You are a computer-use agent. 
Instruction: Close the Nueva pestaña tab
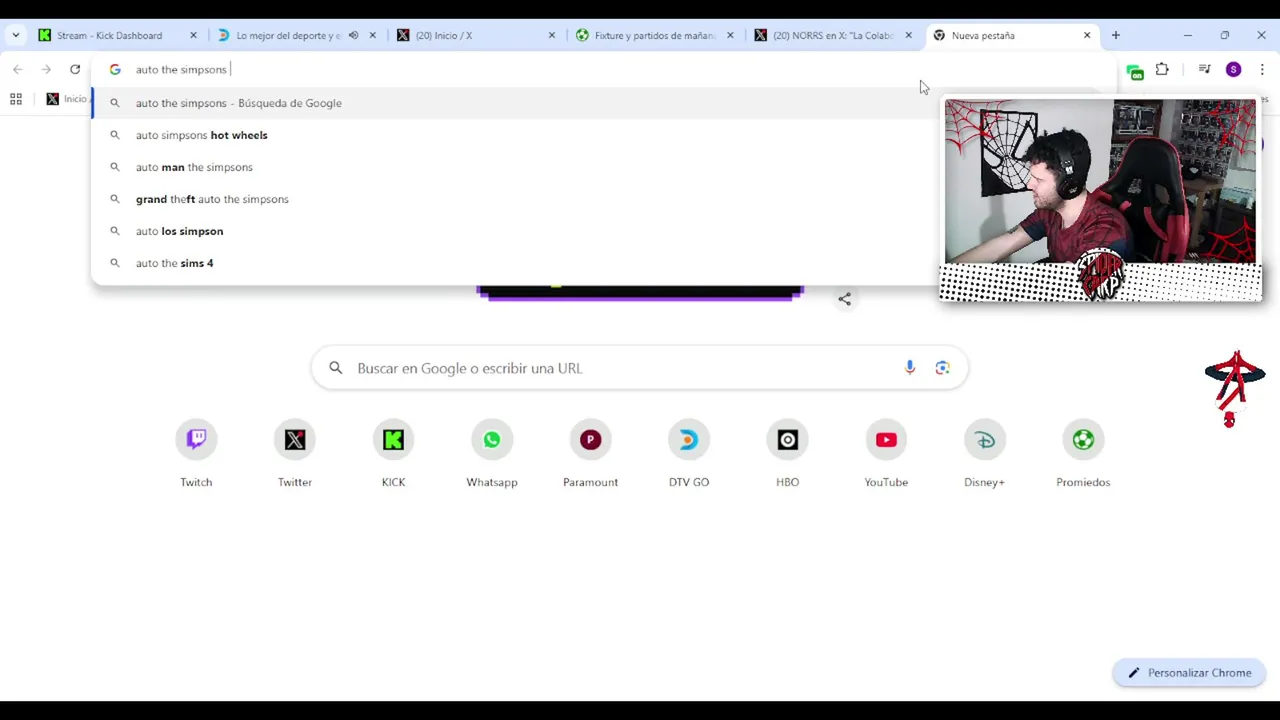pos(1087,35)
